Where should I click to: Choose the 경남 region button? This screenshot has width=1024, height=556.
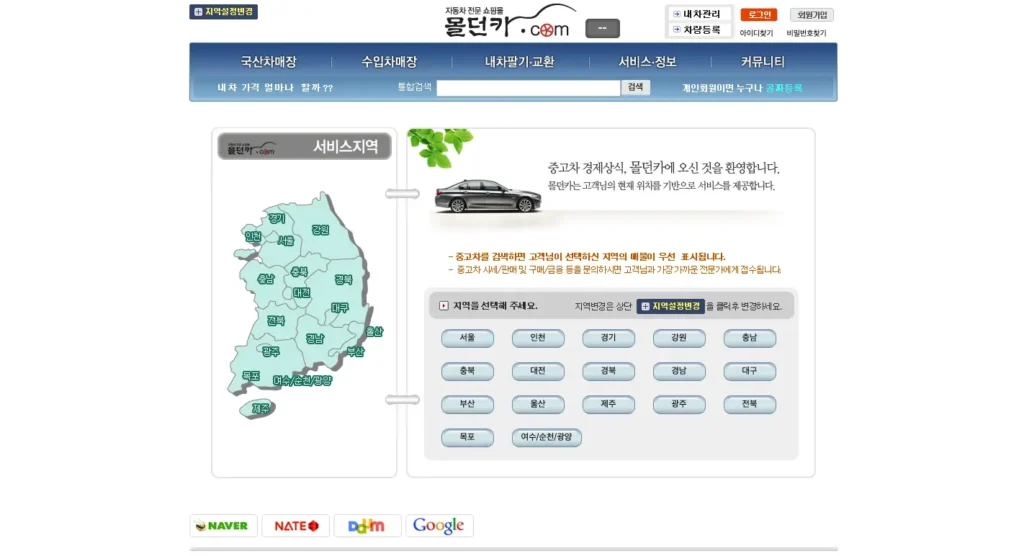[x=679, y=371]
